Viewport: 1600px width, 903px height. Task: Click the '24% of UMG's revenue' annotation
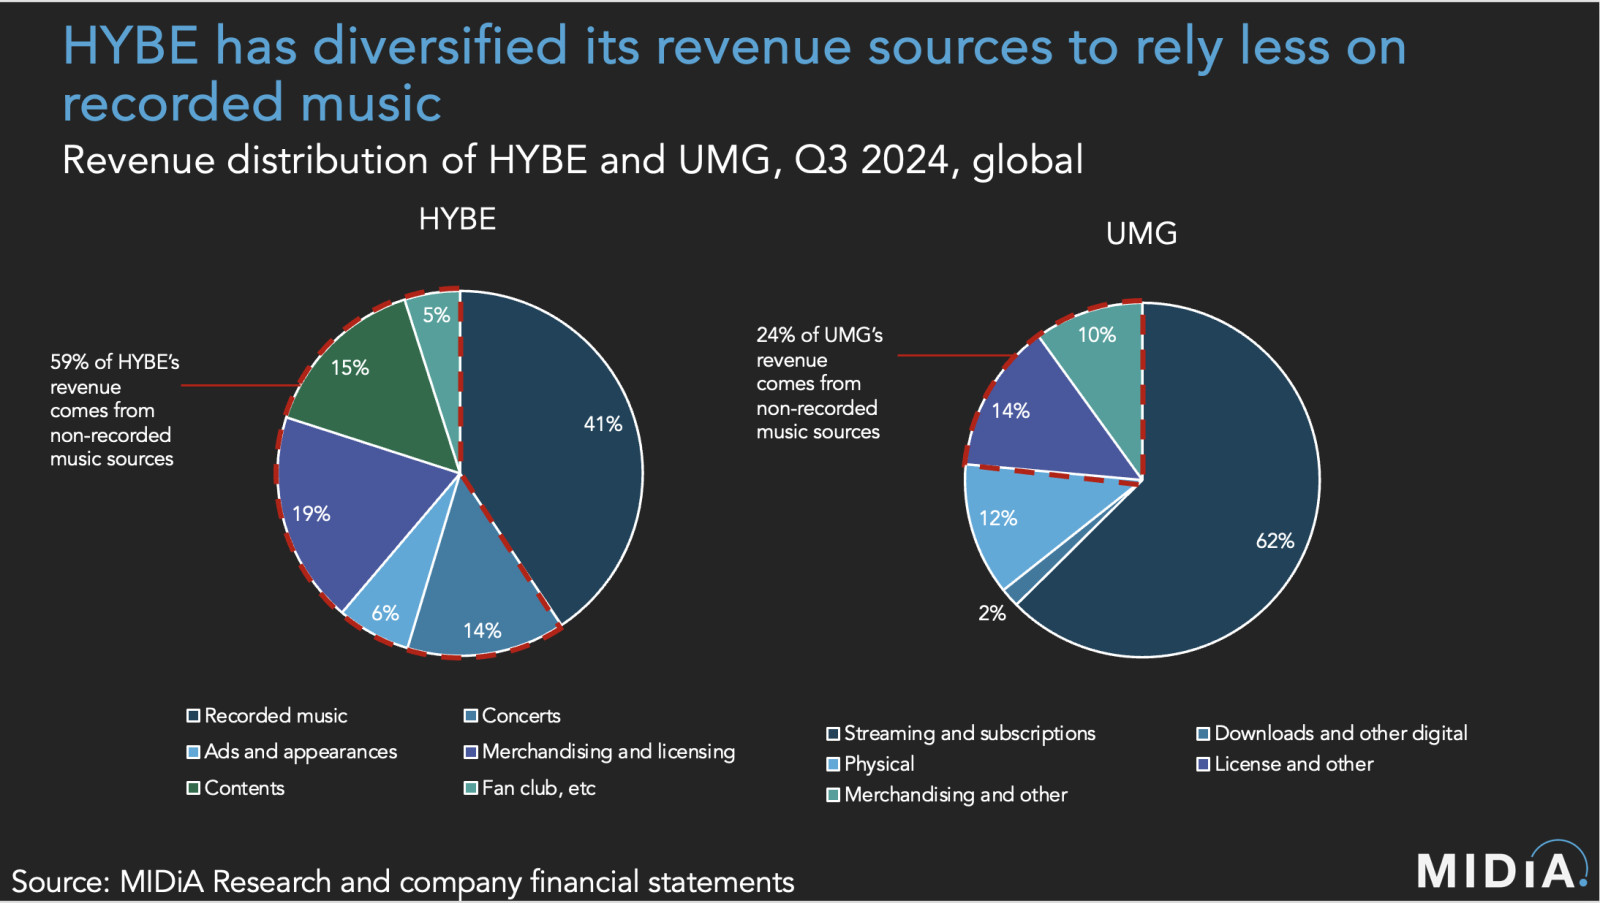[820, 383]
